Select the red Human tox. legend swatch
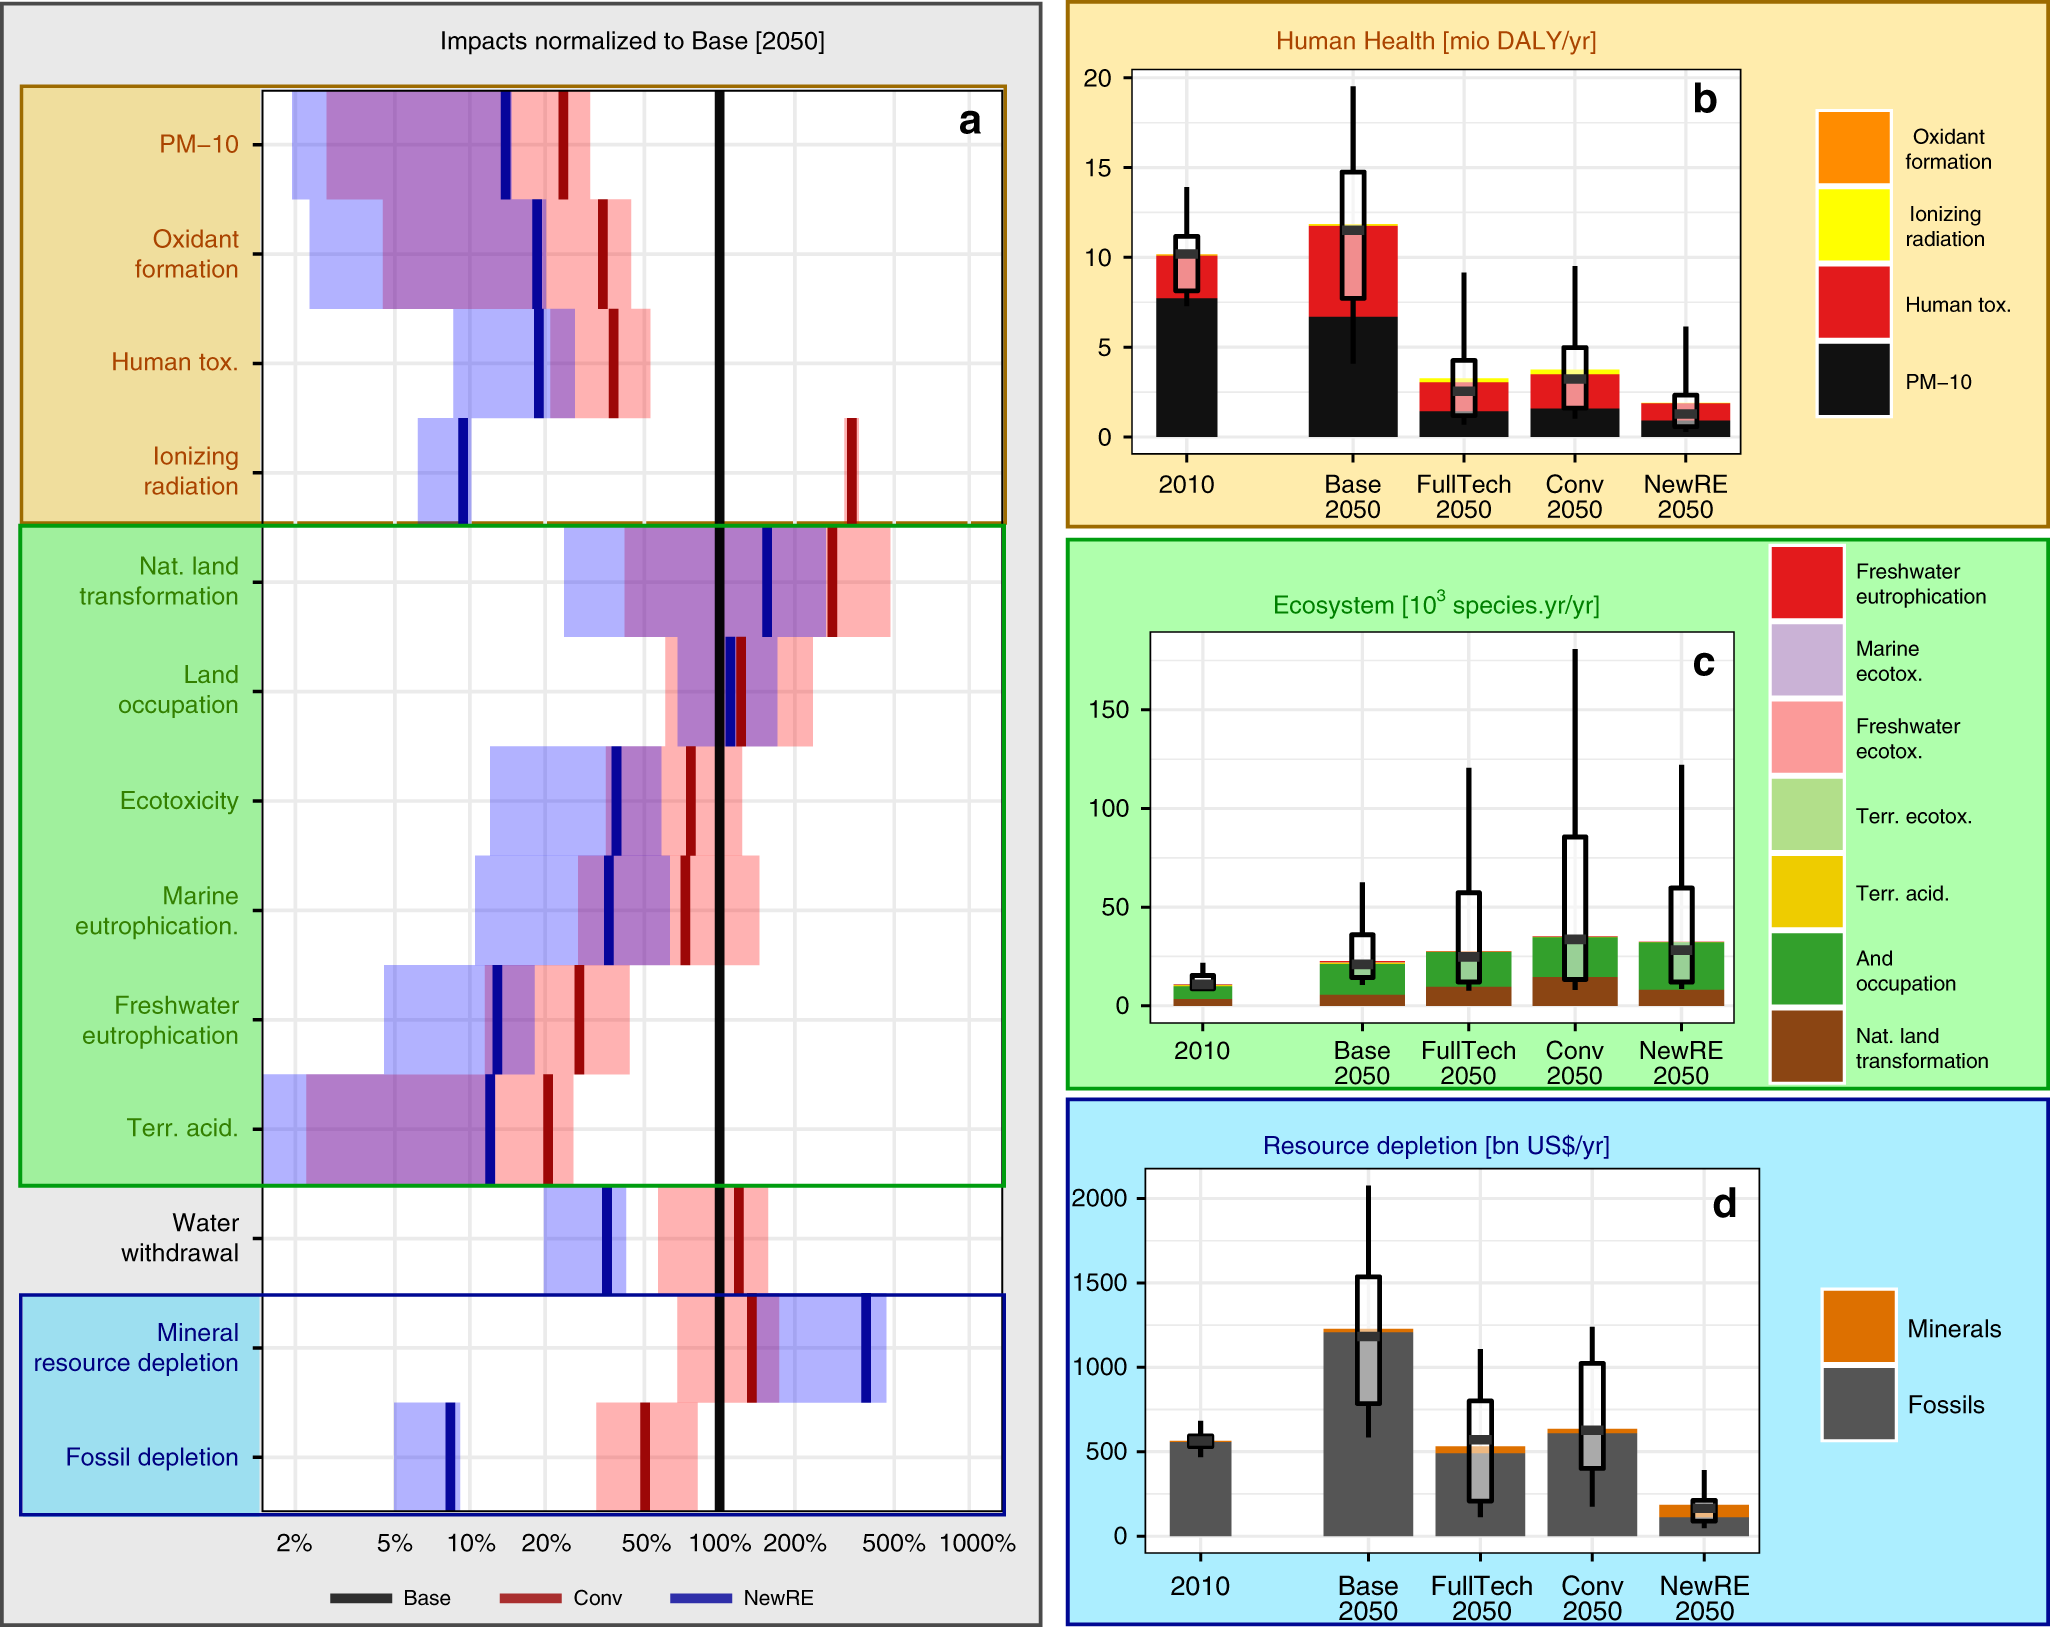Screen dimensions: 2050x1627 click(1853, 302)
